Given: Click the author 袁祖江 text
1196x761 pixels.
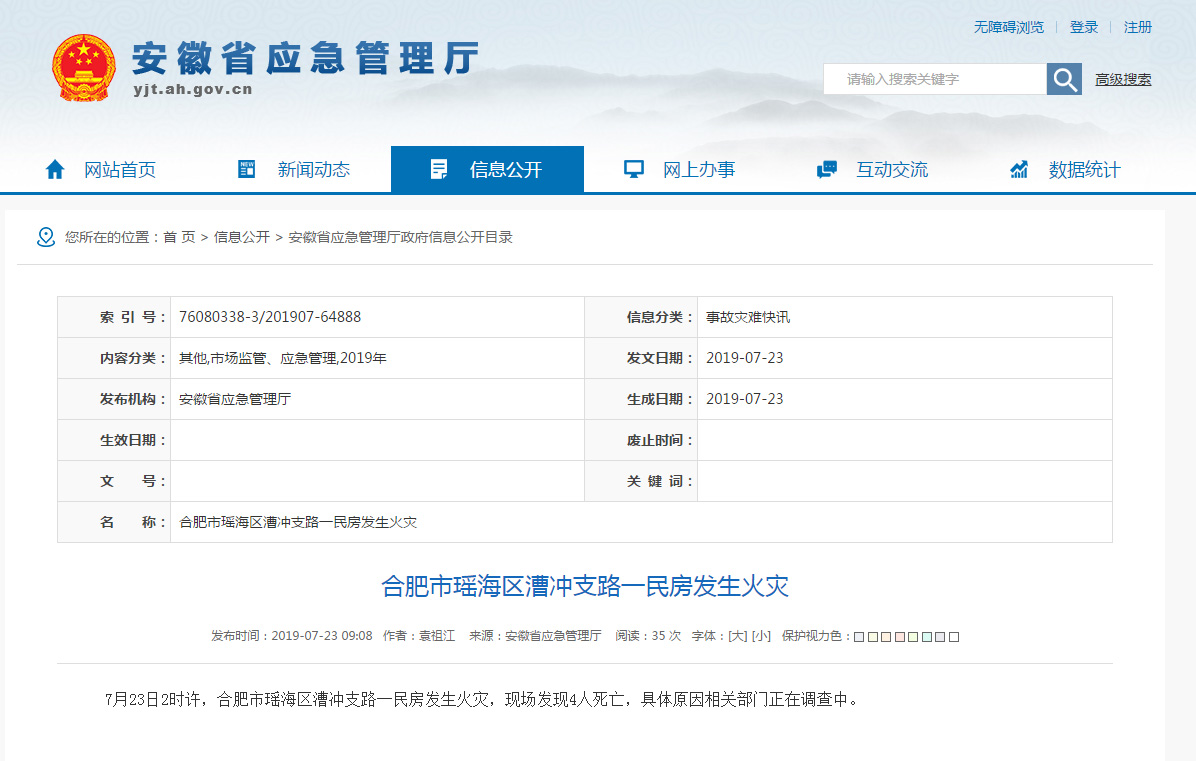Looking at the screenshot, I should click(437, 636).
